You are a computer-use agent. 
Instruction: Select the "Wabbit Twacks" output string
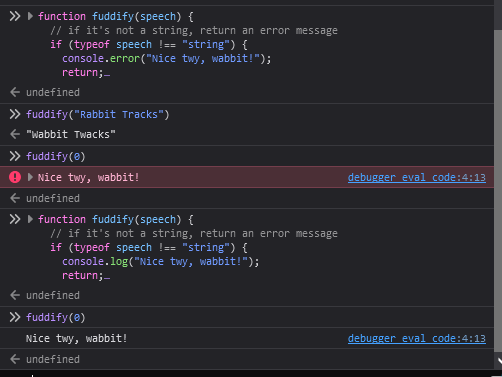click(x=71, y=134)
